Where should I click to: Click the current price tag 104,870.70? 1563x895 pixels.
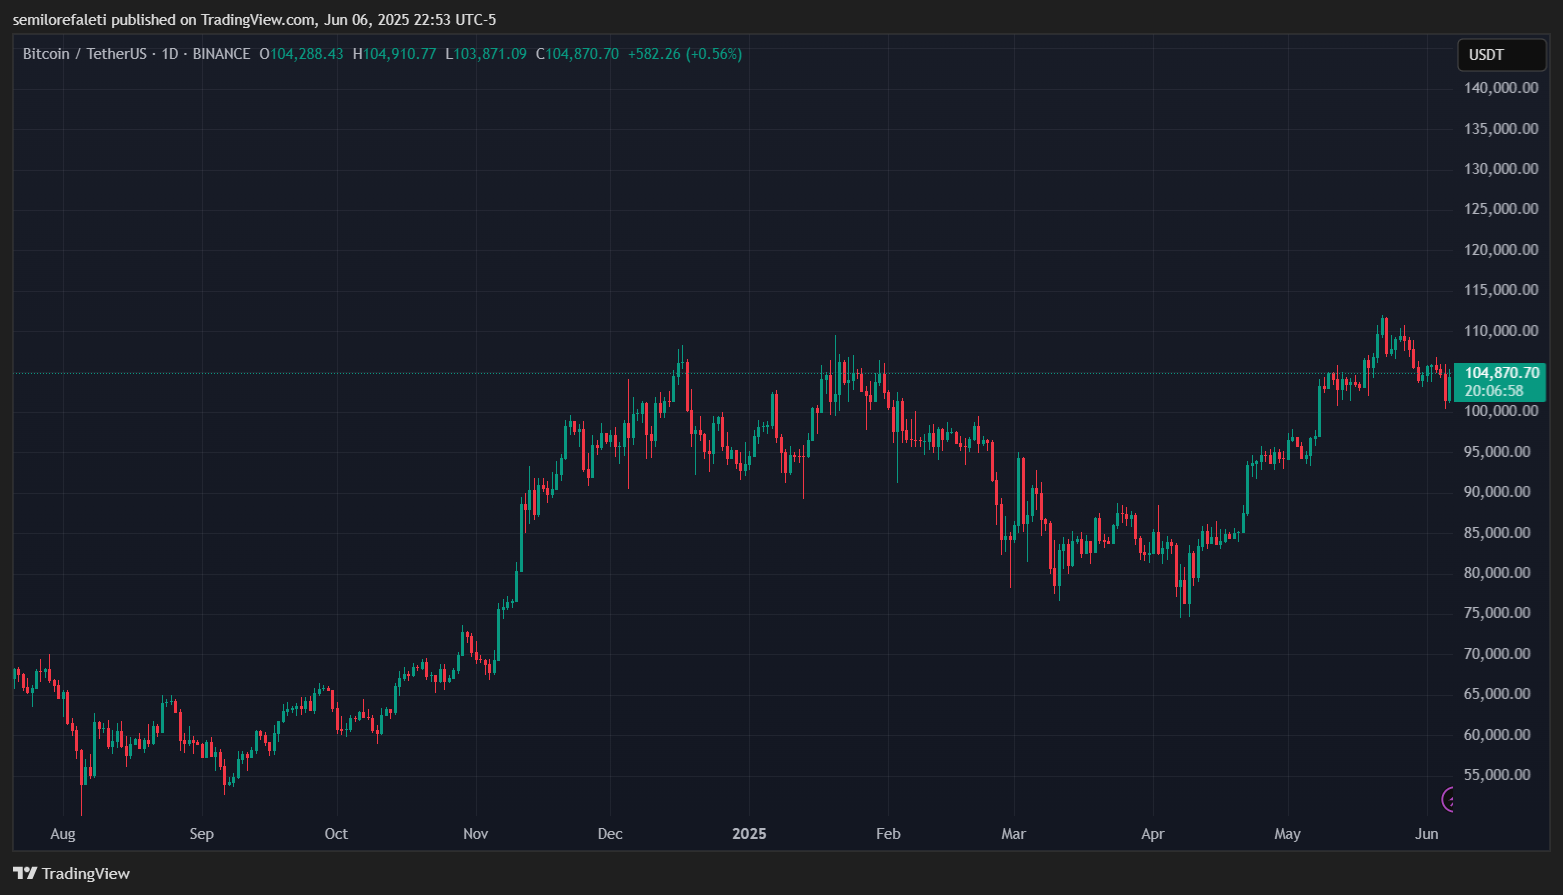(x=1500, y=373)
